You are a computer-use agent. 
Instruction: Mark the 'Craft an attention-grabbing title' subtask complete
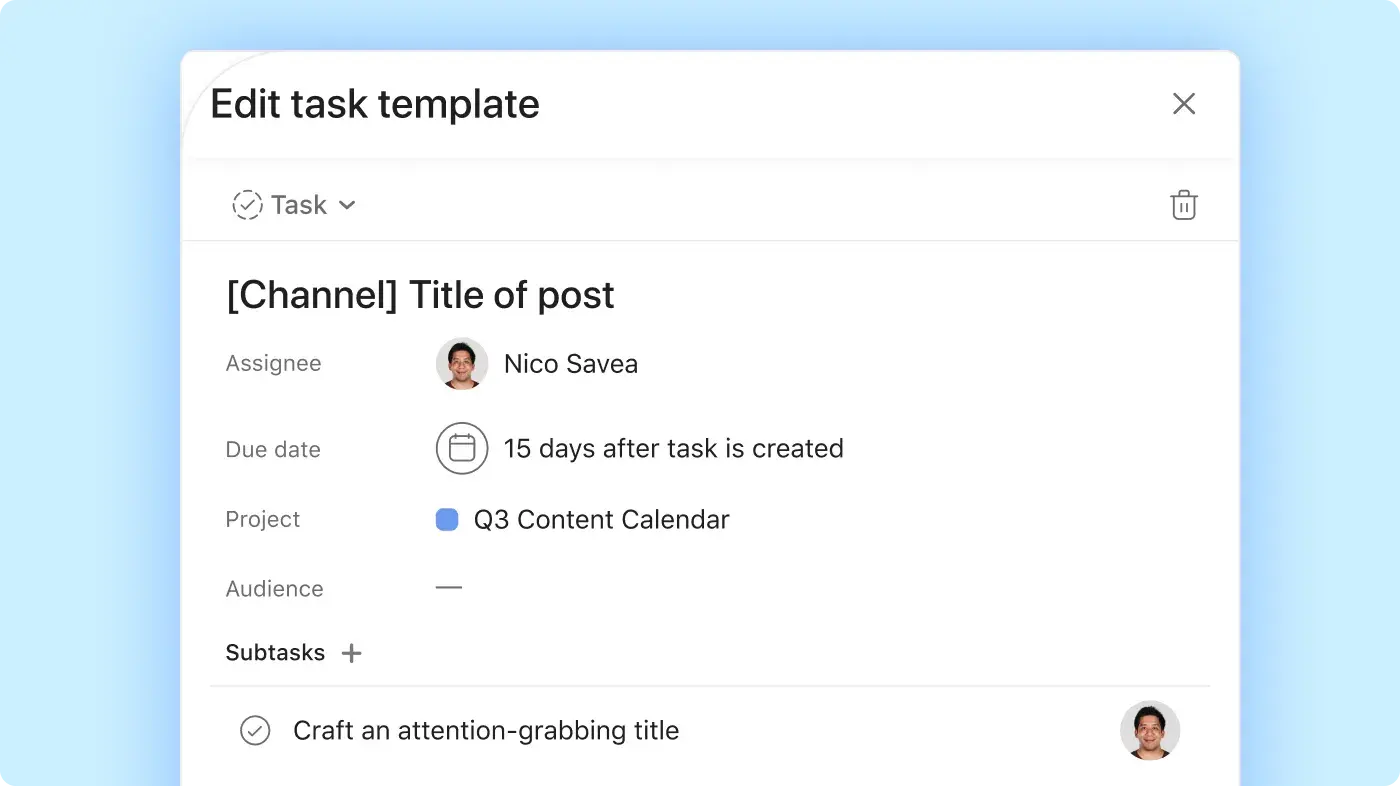click(255, 731)
